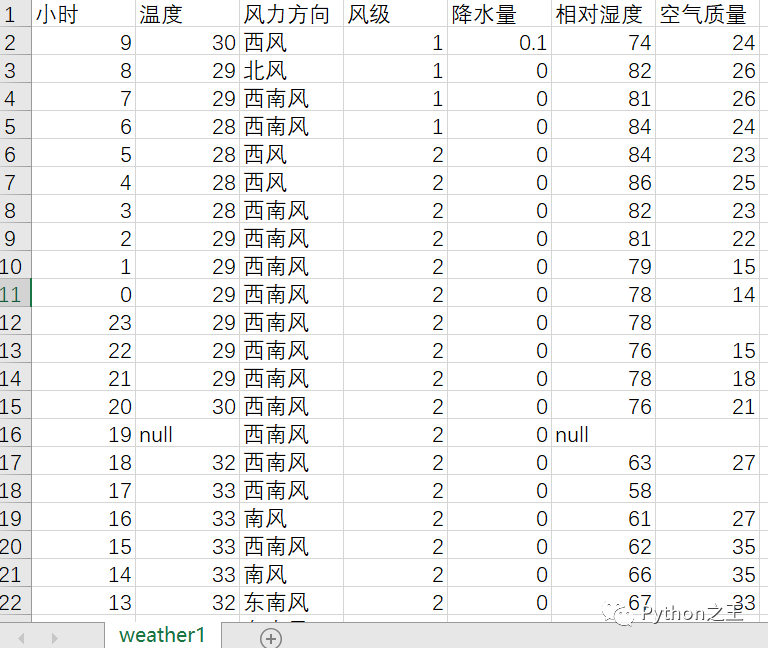The height and width of the screenshot is (648, 768).
Task: Click the 西风 cell in row 7
Action: click(291, 183)
